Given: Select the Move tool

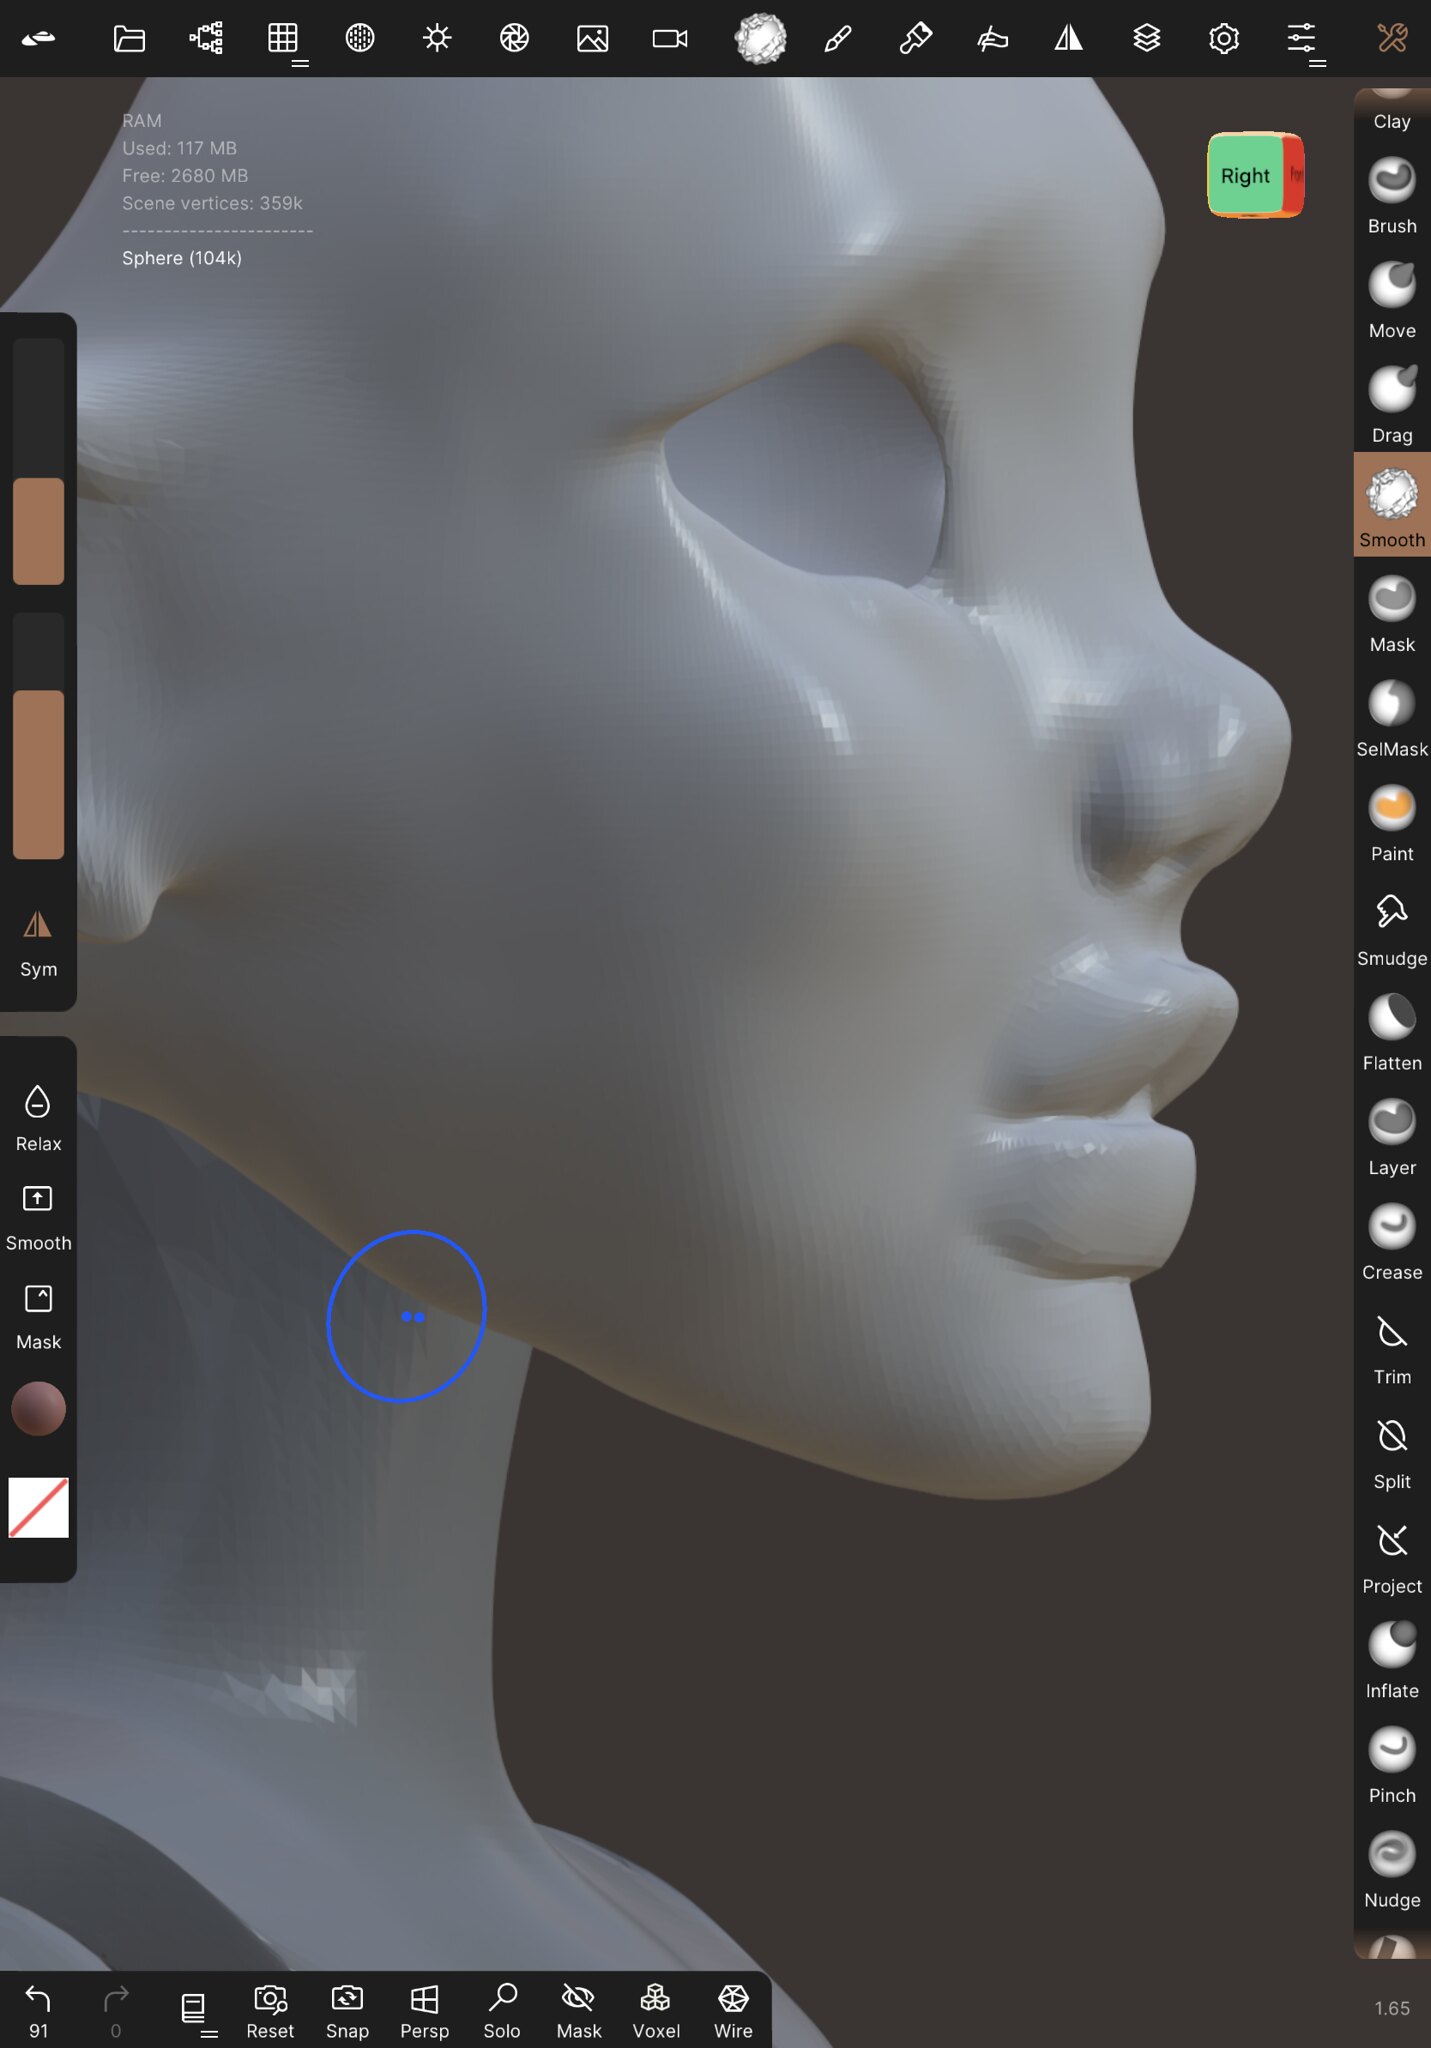Looking at the screenshot, I should [x=1392, y=300].
